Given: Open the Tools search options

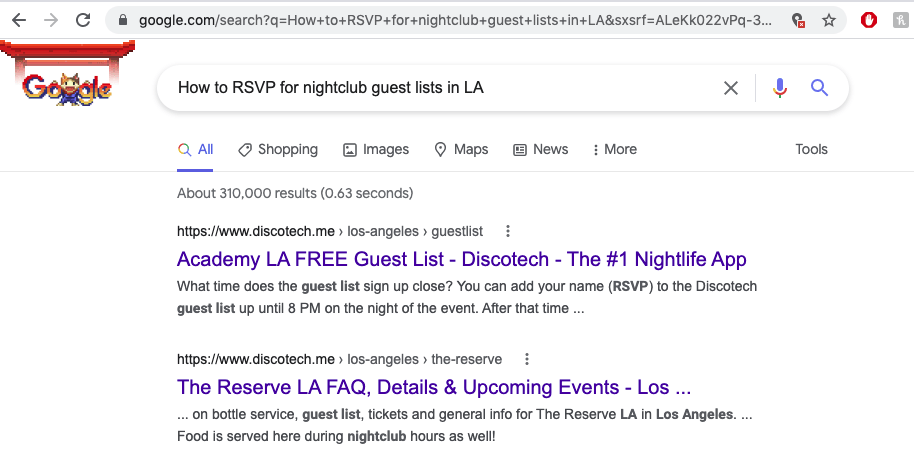Looking at the screenshot, I should point(811,149).
